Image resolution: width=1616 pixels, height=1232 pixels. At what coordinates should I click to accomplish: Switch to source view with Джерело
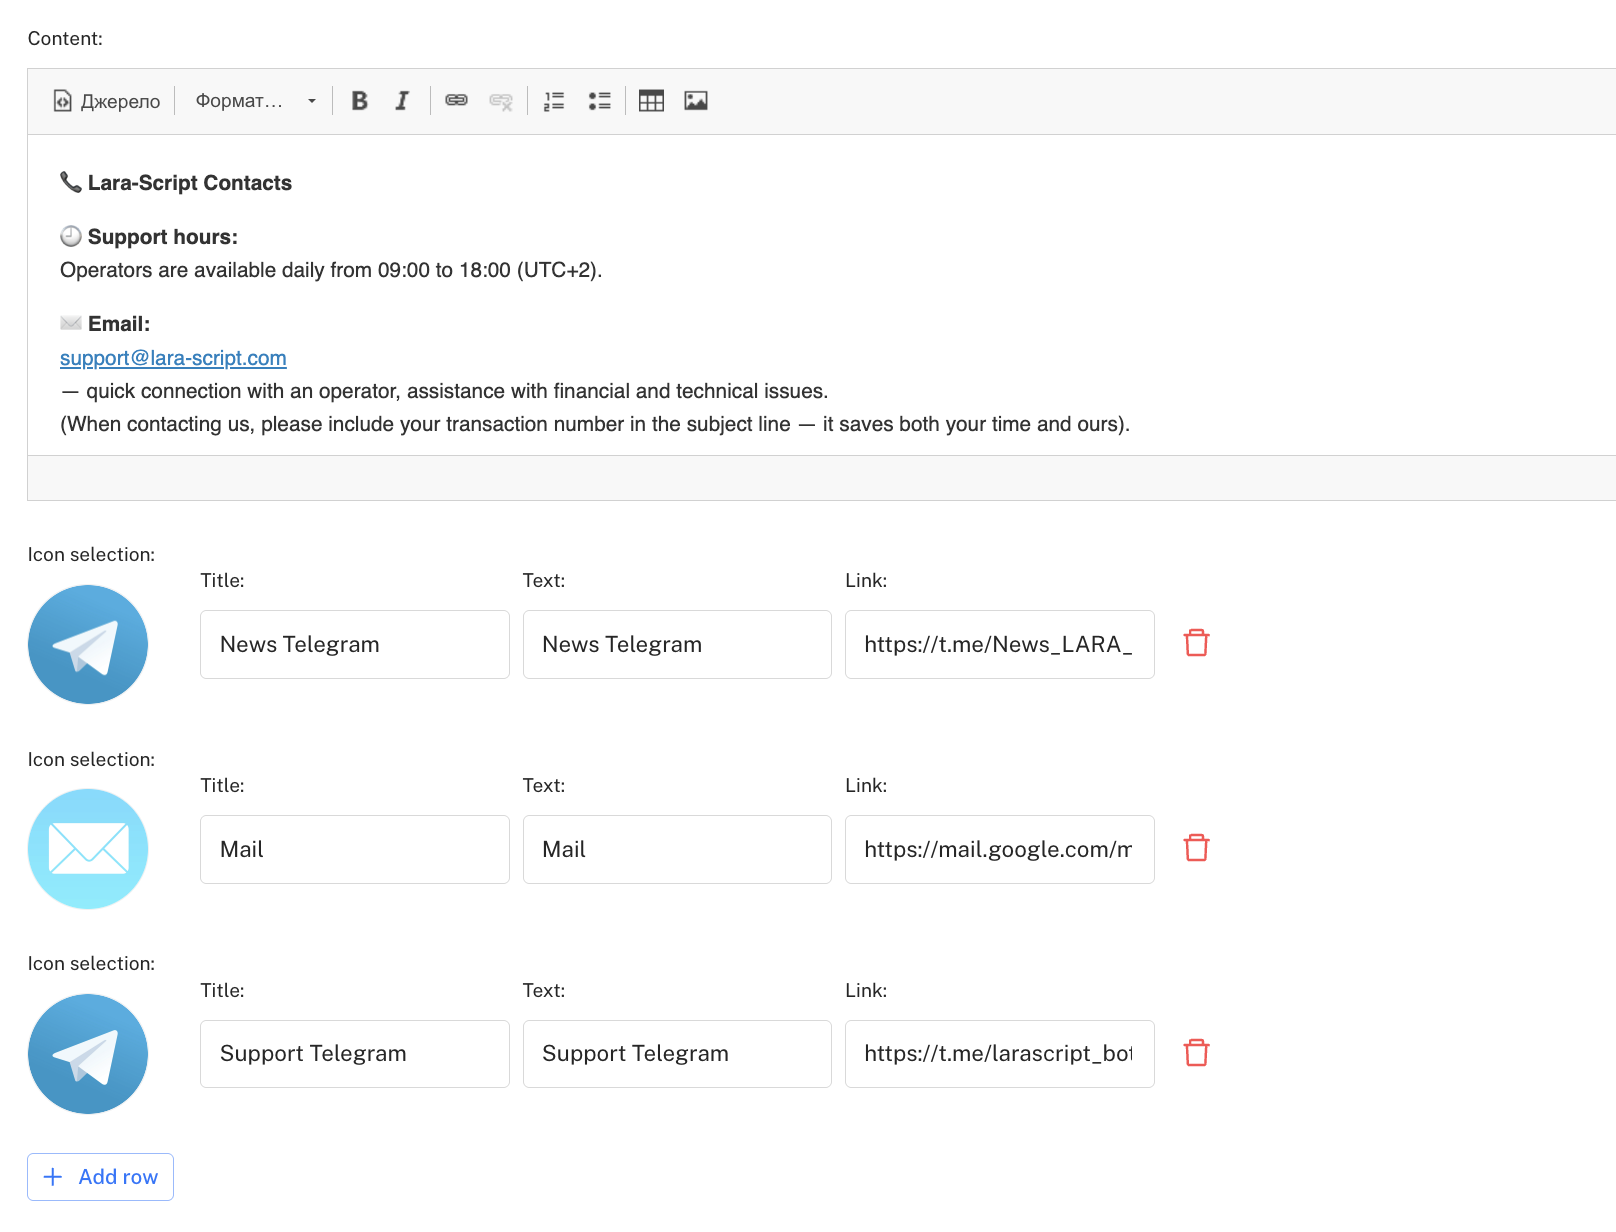(107, 101)
